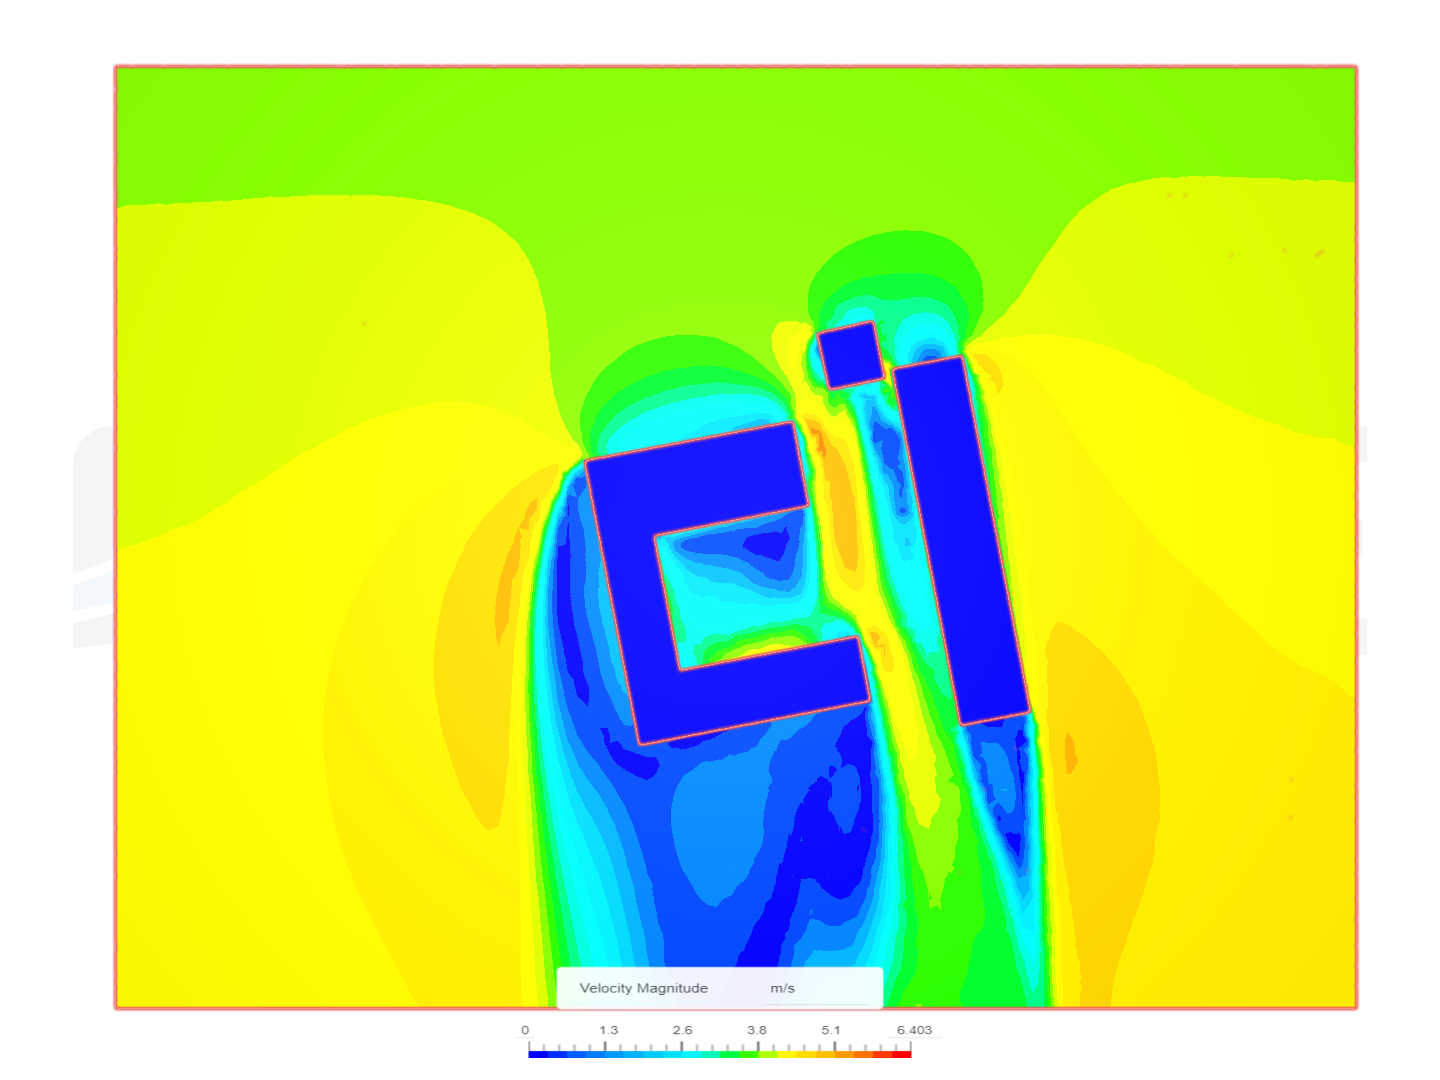Image resolution: width=1440 pixels, height=1080 pixels.
Task: Edit the legend minimum value 0
Action: pyautogui.click(x=525, y=1030)
